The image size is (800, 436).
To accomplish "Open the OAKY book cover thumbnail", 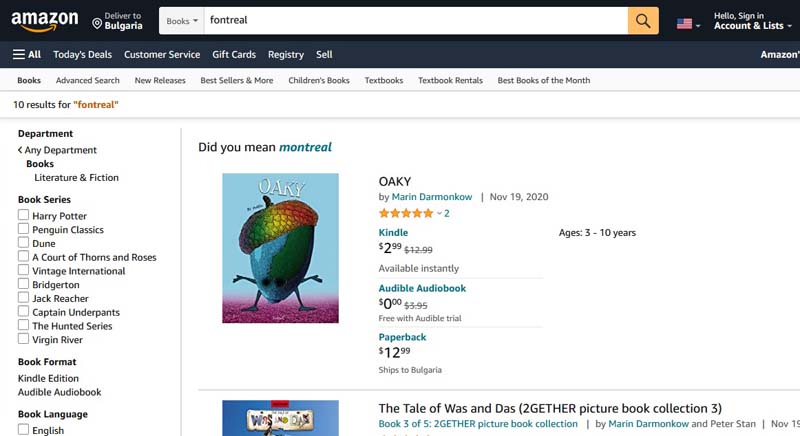I will click(x=280, y=248).
